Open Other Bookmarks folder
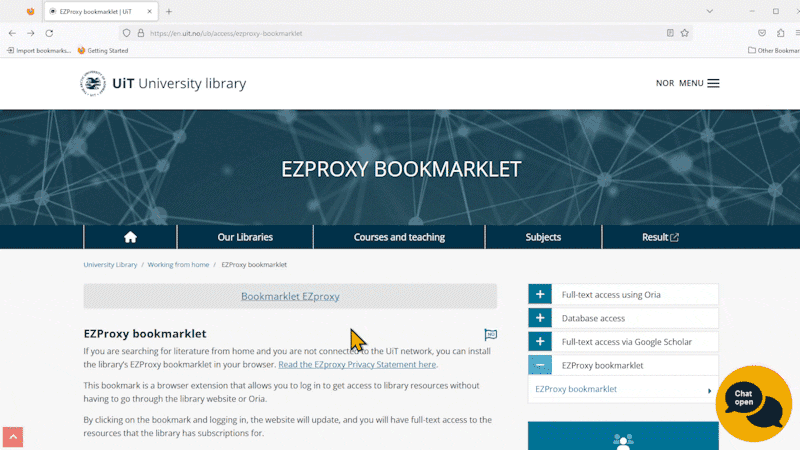This screenshot has width=800, height=450. 774,51
